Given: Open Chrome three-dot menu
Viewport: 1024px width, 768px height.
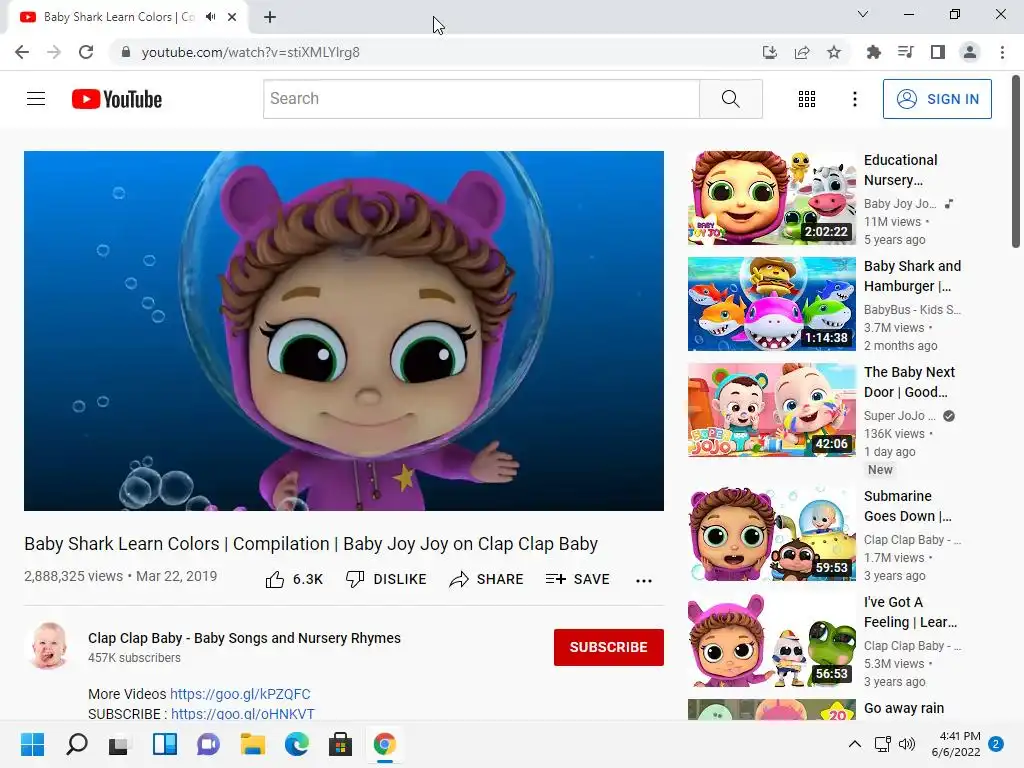Looking at the screenshot, I should (x=1002, y=52).
